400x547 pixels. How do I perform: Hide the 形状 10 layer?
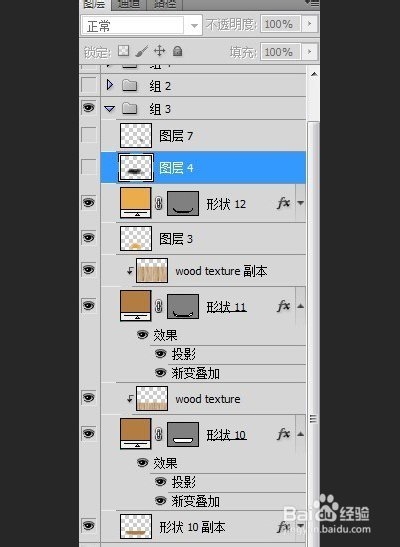pyautogui.click(x=89, y=434)
